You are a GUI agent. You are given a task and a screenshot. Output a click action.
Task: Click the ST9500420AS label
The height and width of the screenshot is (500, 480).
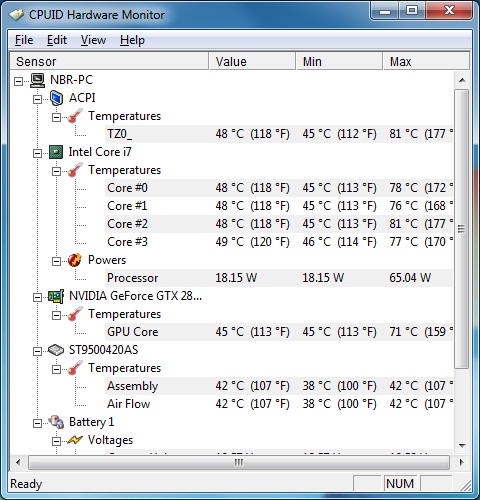pyautogui.click(x=103, y=350)
